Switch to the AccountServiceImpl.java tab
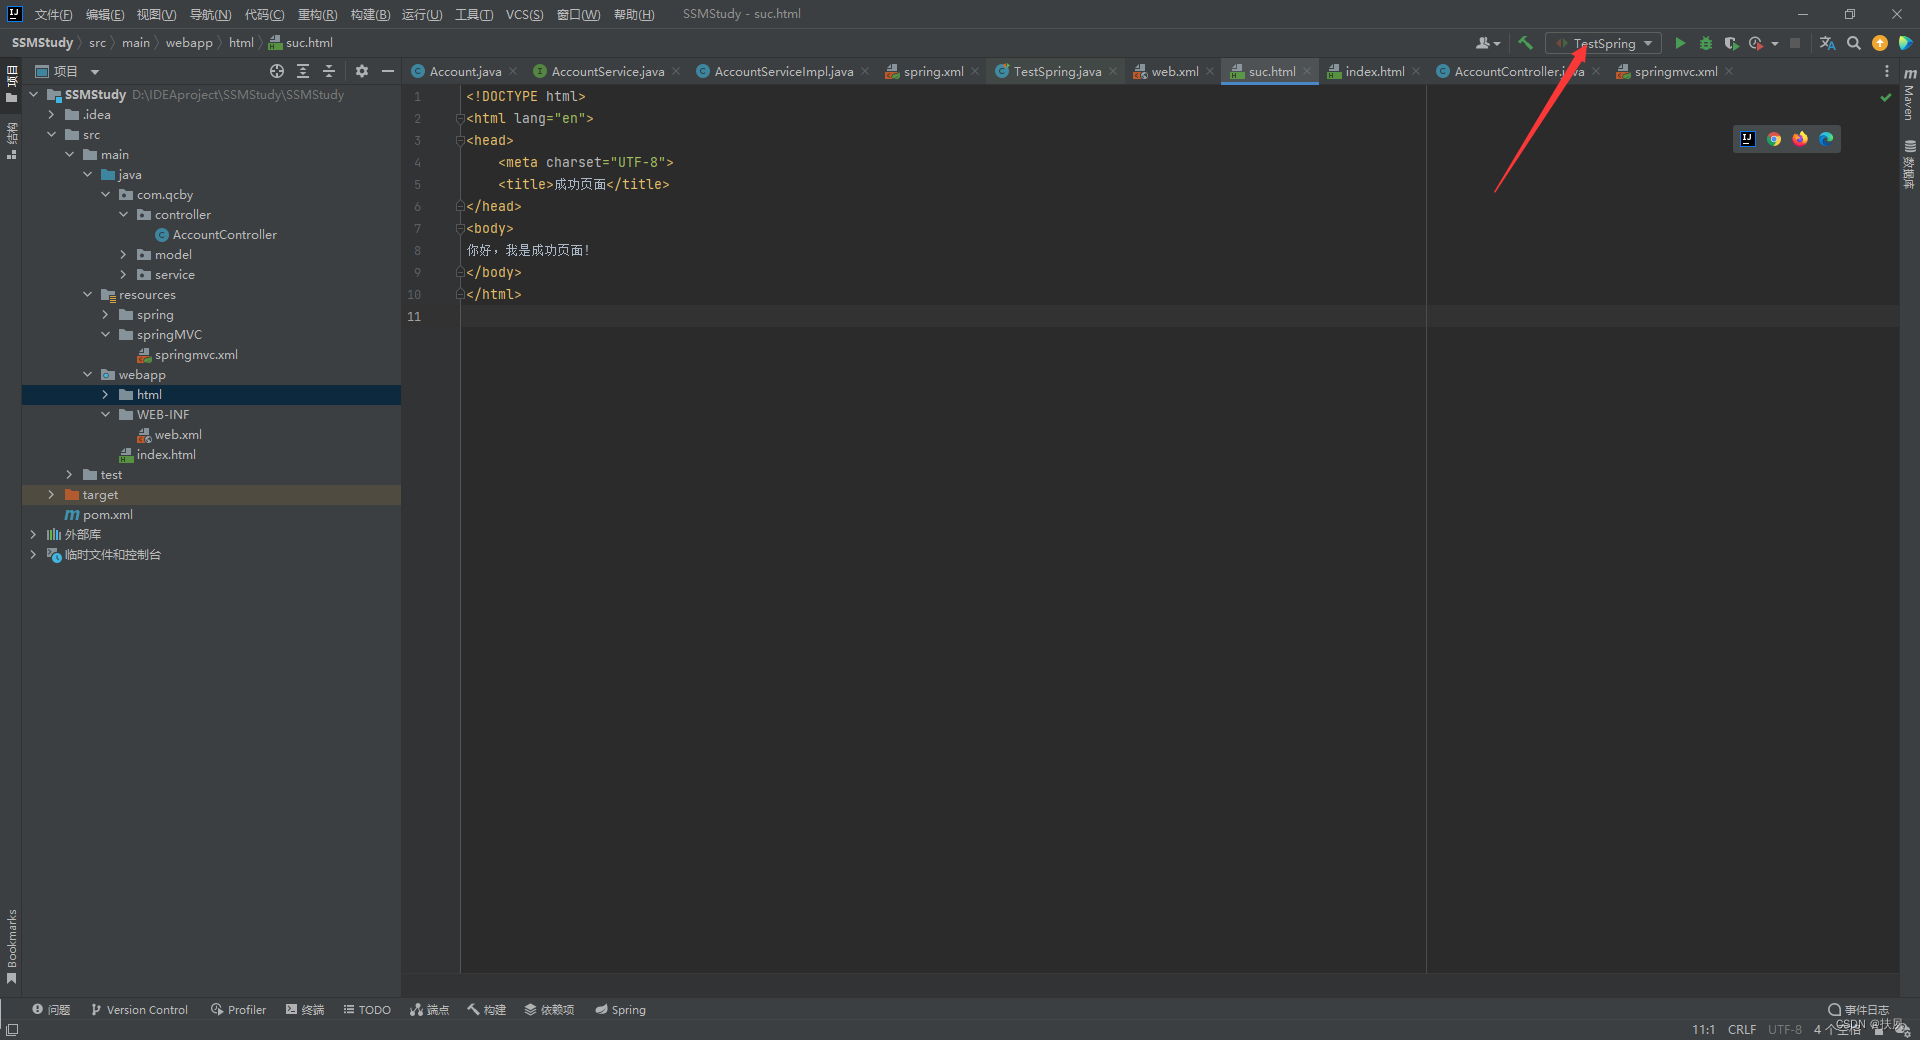The height and width of the screenshot is (1040, 1920). click(784, 71)
